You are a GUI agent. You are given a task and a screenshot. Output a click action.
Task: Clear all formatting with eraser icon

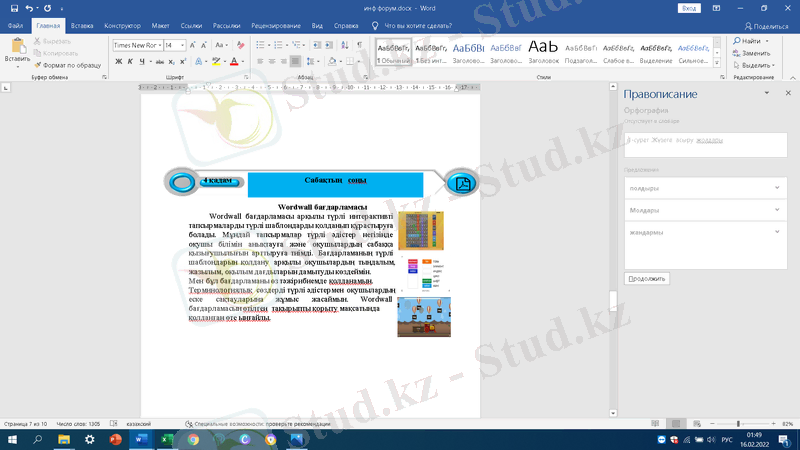point(240,45)
